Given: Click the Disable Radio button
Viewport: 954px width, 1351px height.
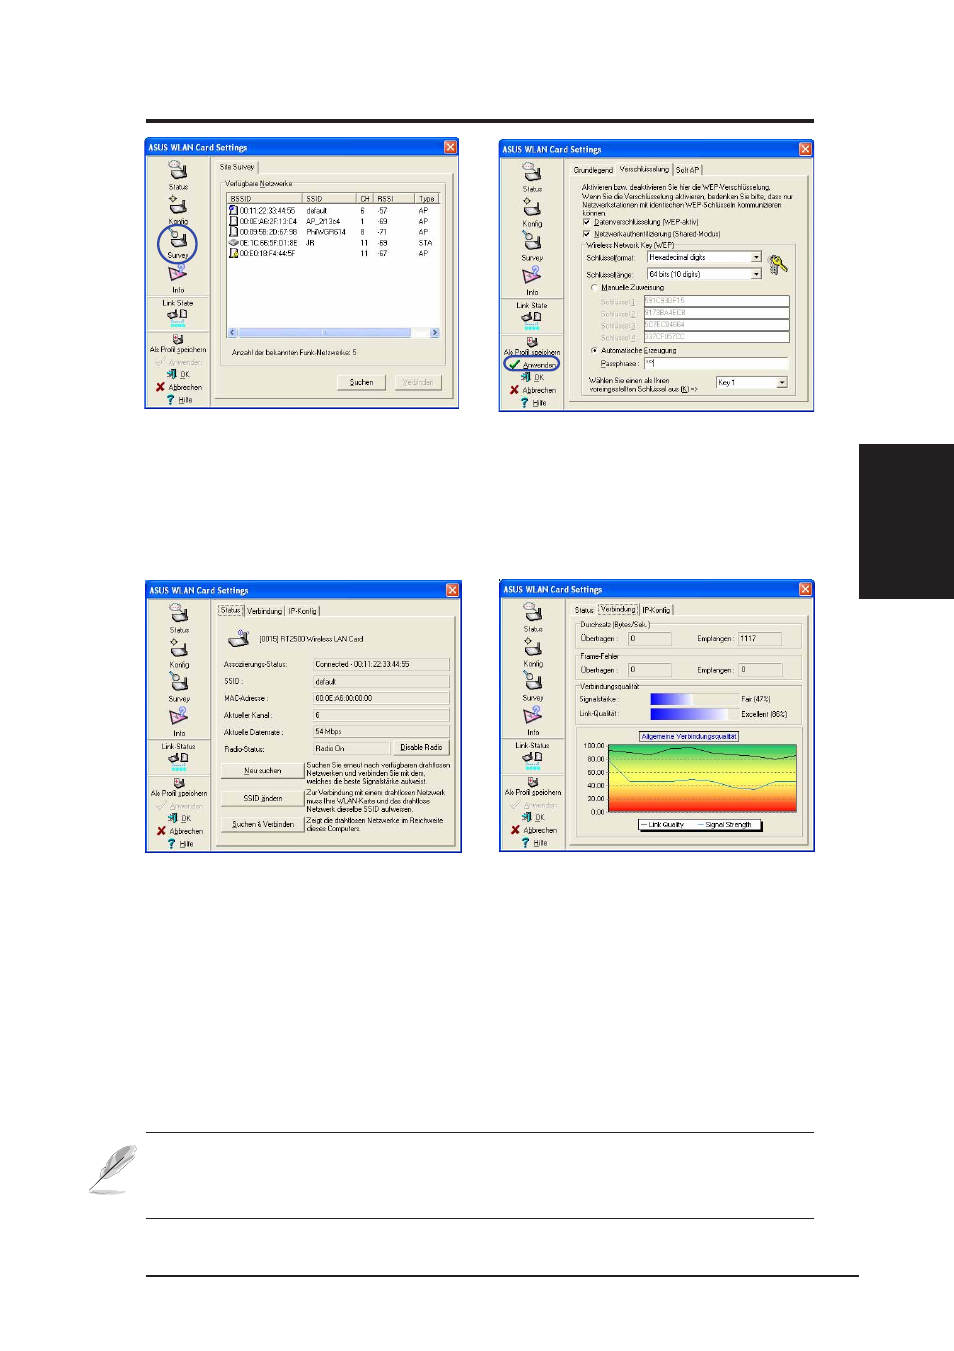Looking at the screenshot, I should pos(421,747).
